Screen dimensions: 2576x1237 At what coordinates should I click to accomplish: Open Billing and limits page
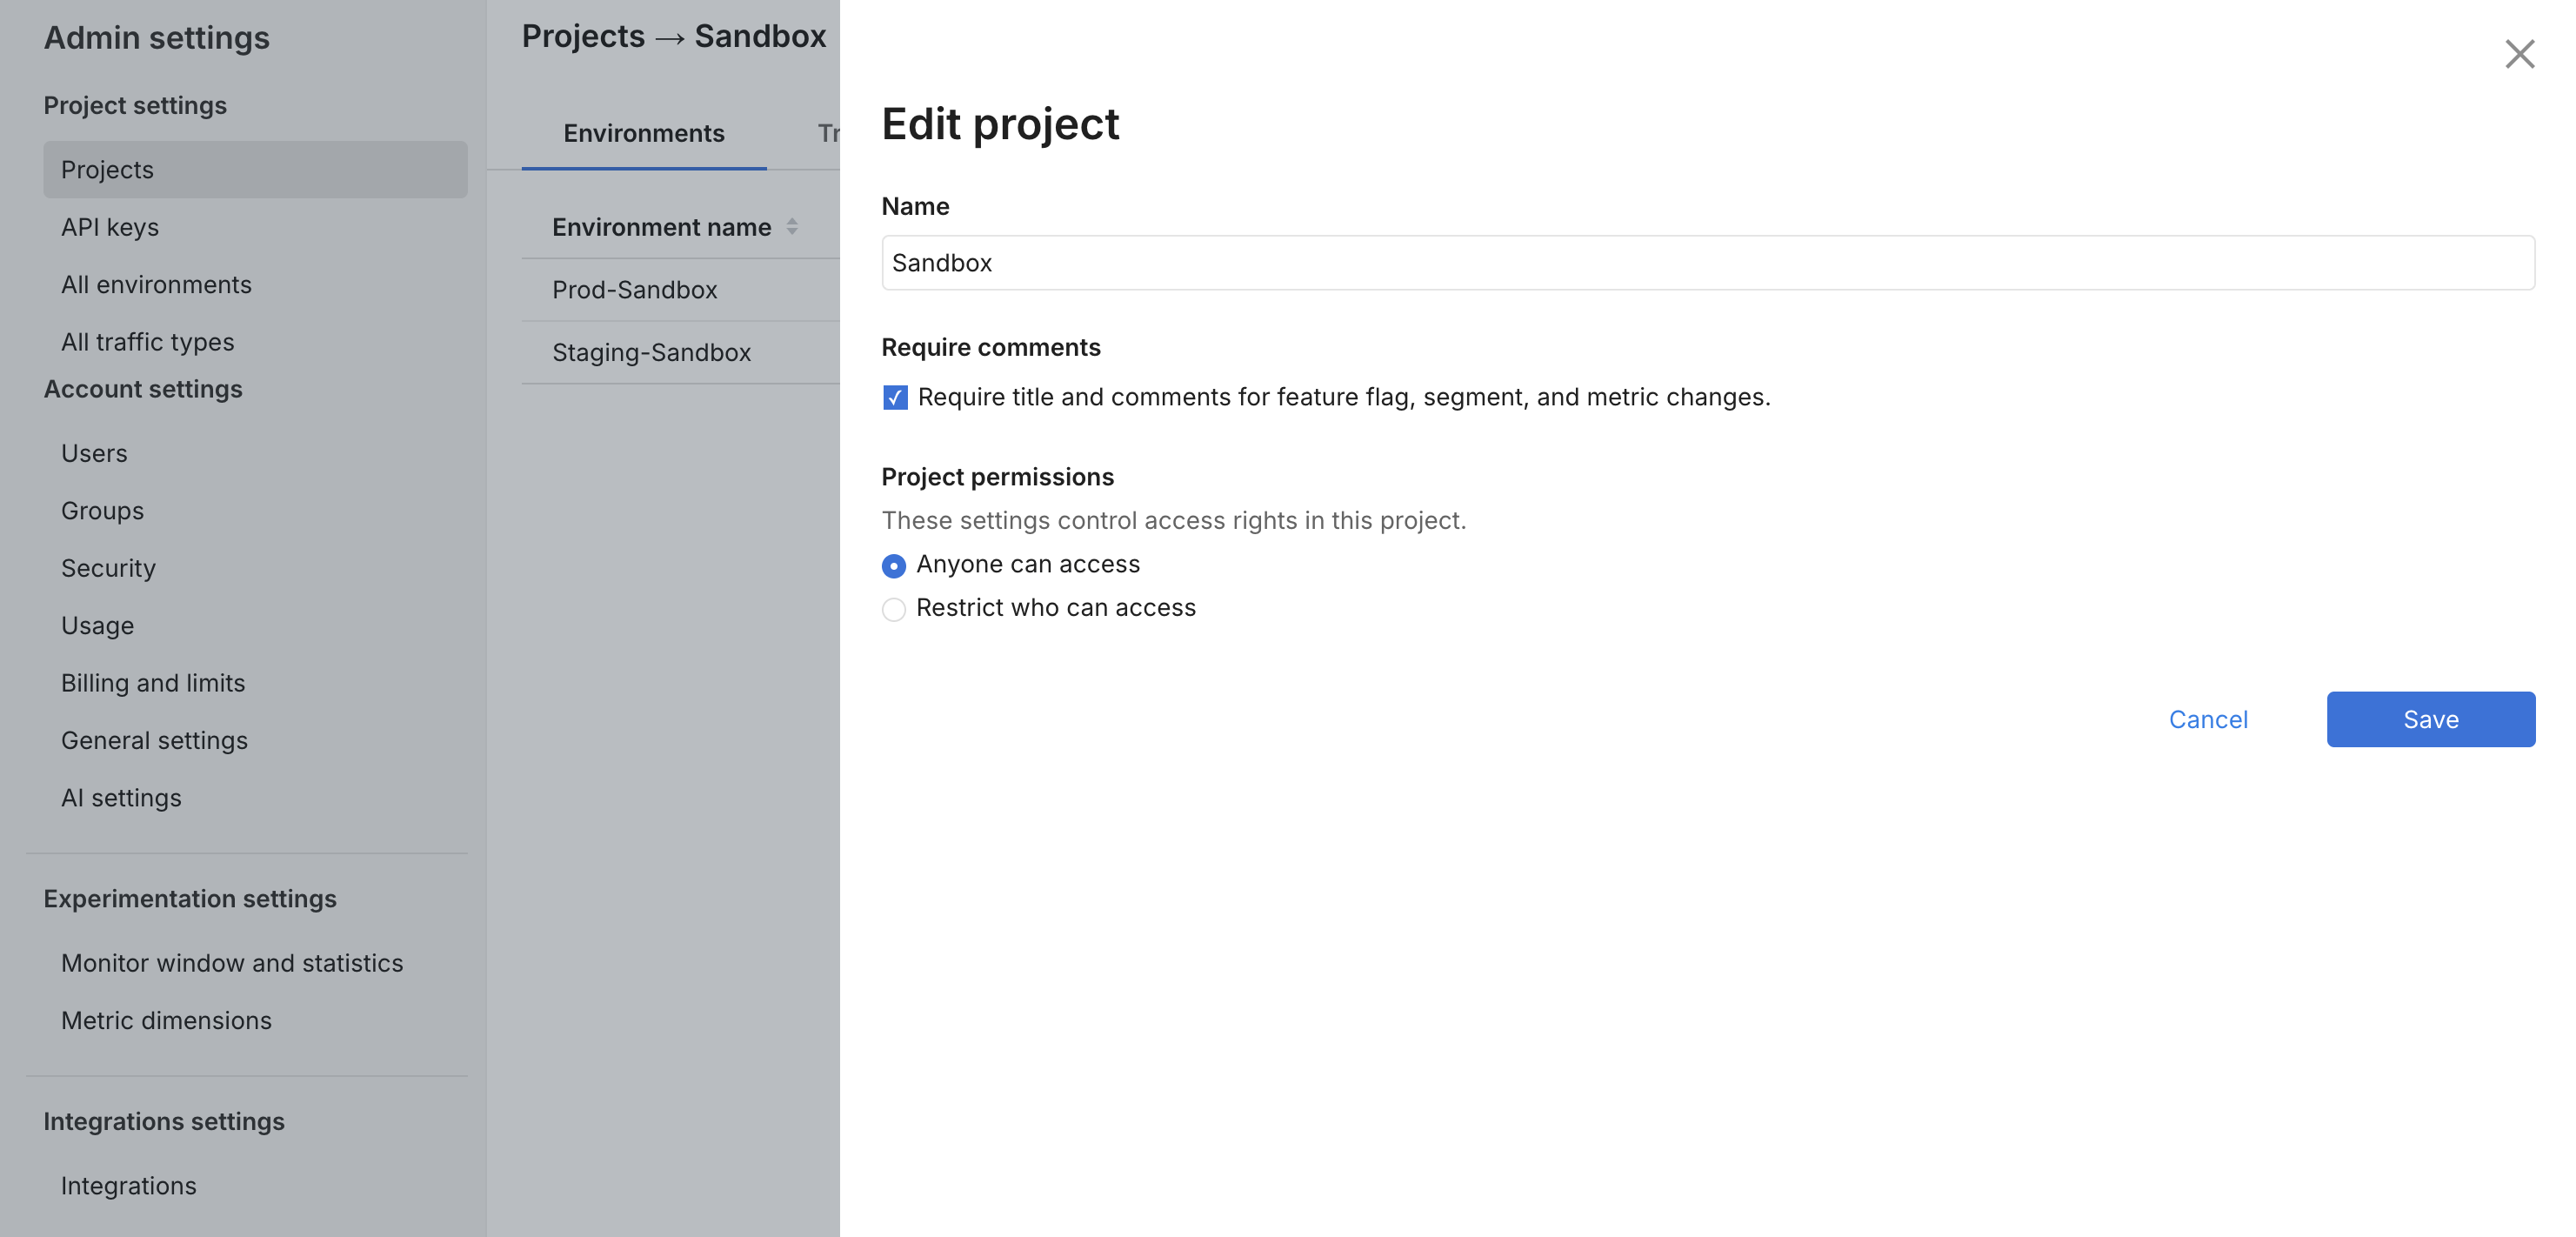pos(153,683)
